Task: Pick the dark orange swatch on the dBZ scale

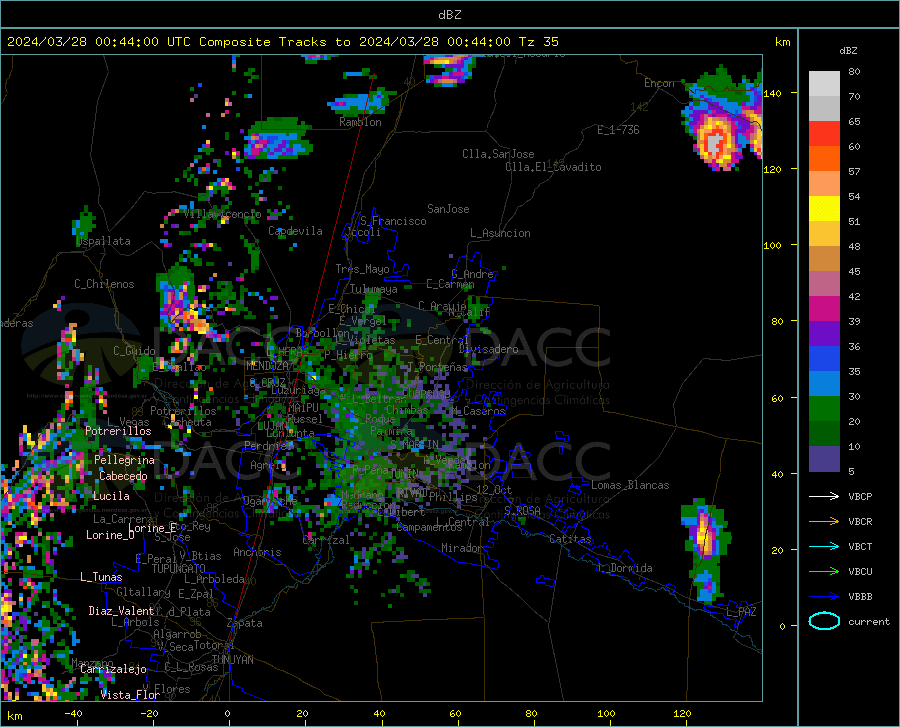Action: click(824, 159)
